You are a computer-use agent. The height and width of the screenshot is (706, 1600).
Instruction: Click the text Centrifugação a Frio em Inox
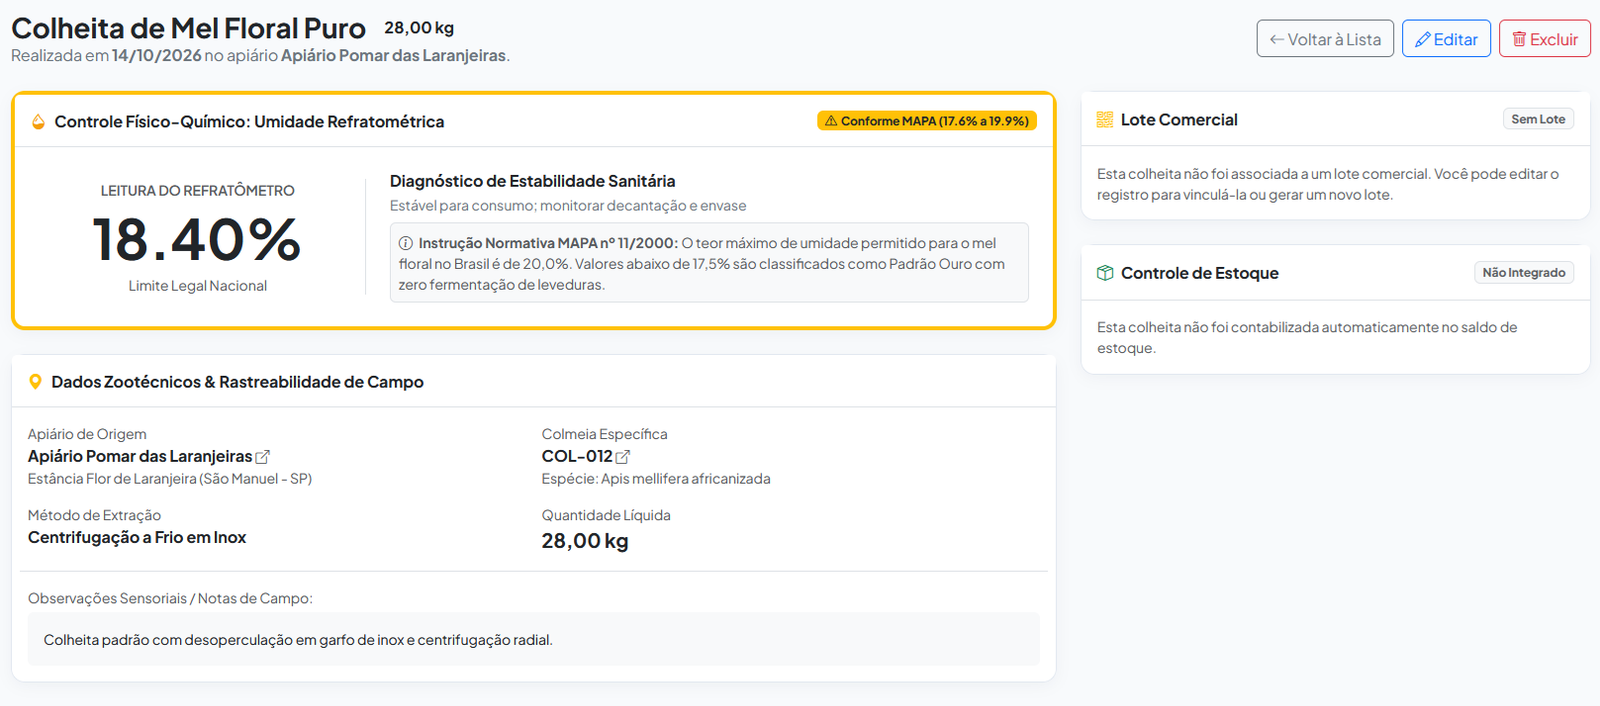click(x=137, y=537)
